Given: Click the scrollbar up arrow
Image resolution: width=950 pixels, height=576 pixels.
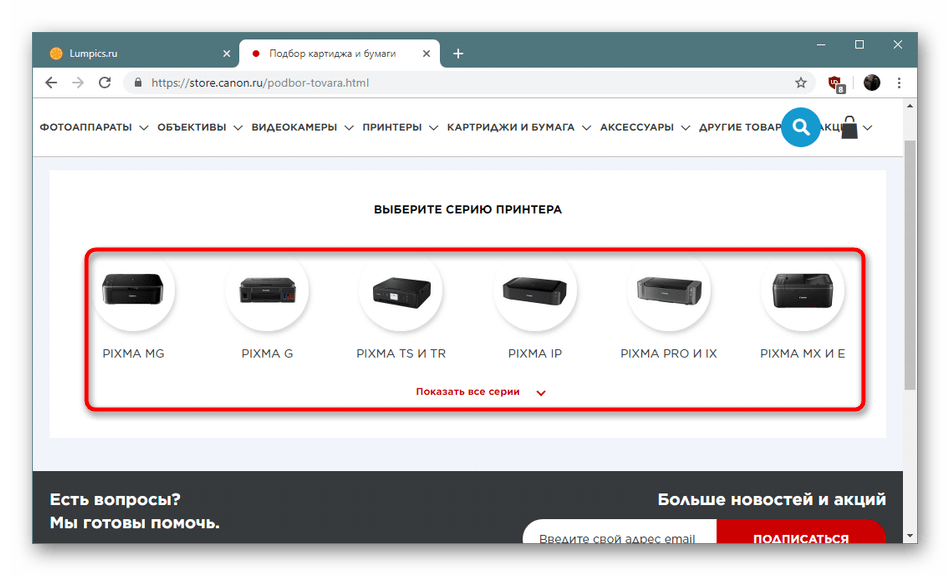Looking at the screenshot, I should pos(909,106).
